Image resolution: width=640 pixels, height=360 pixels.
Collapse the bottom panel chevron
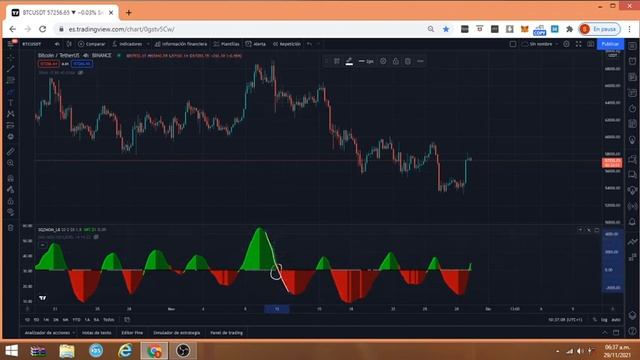click(x=604, y=333)
